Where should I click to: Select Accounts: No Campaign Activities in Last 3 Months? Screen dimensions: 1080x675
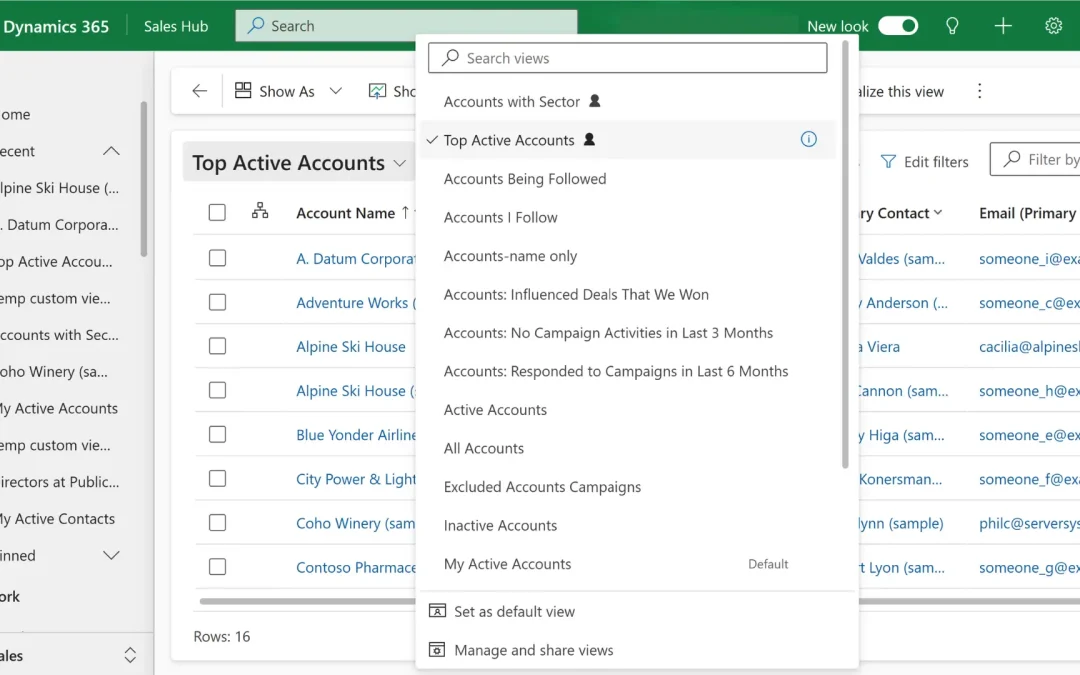[x=627, y=333]
